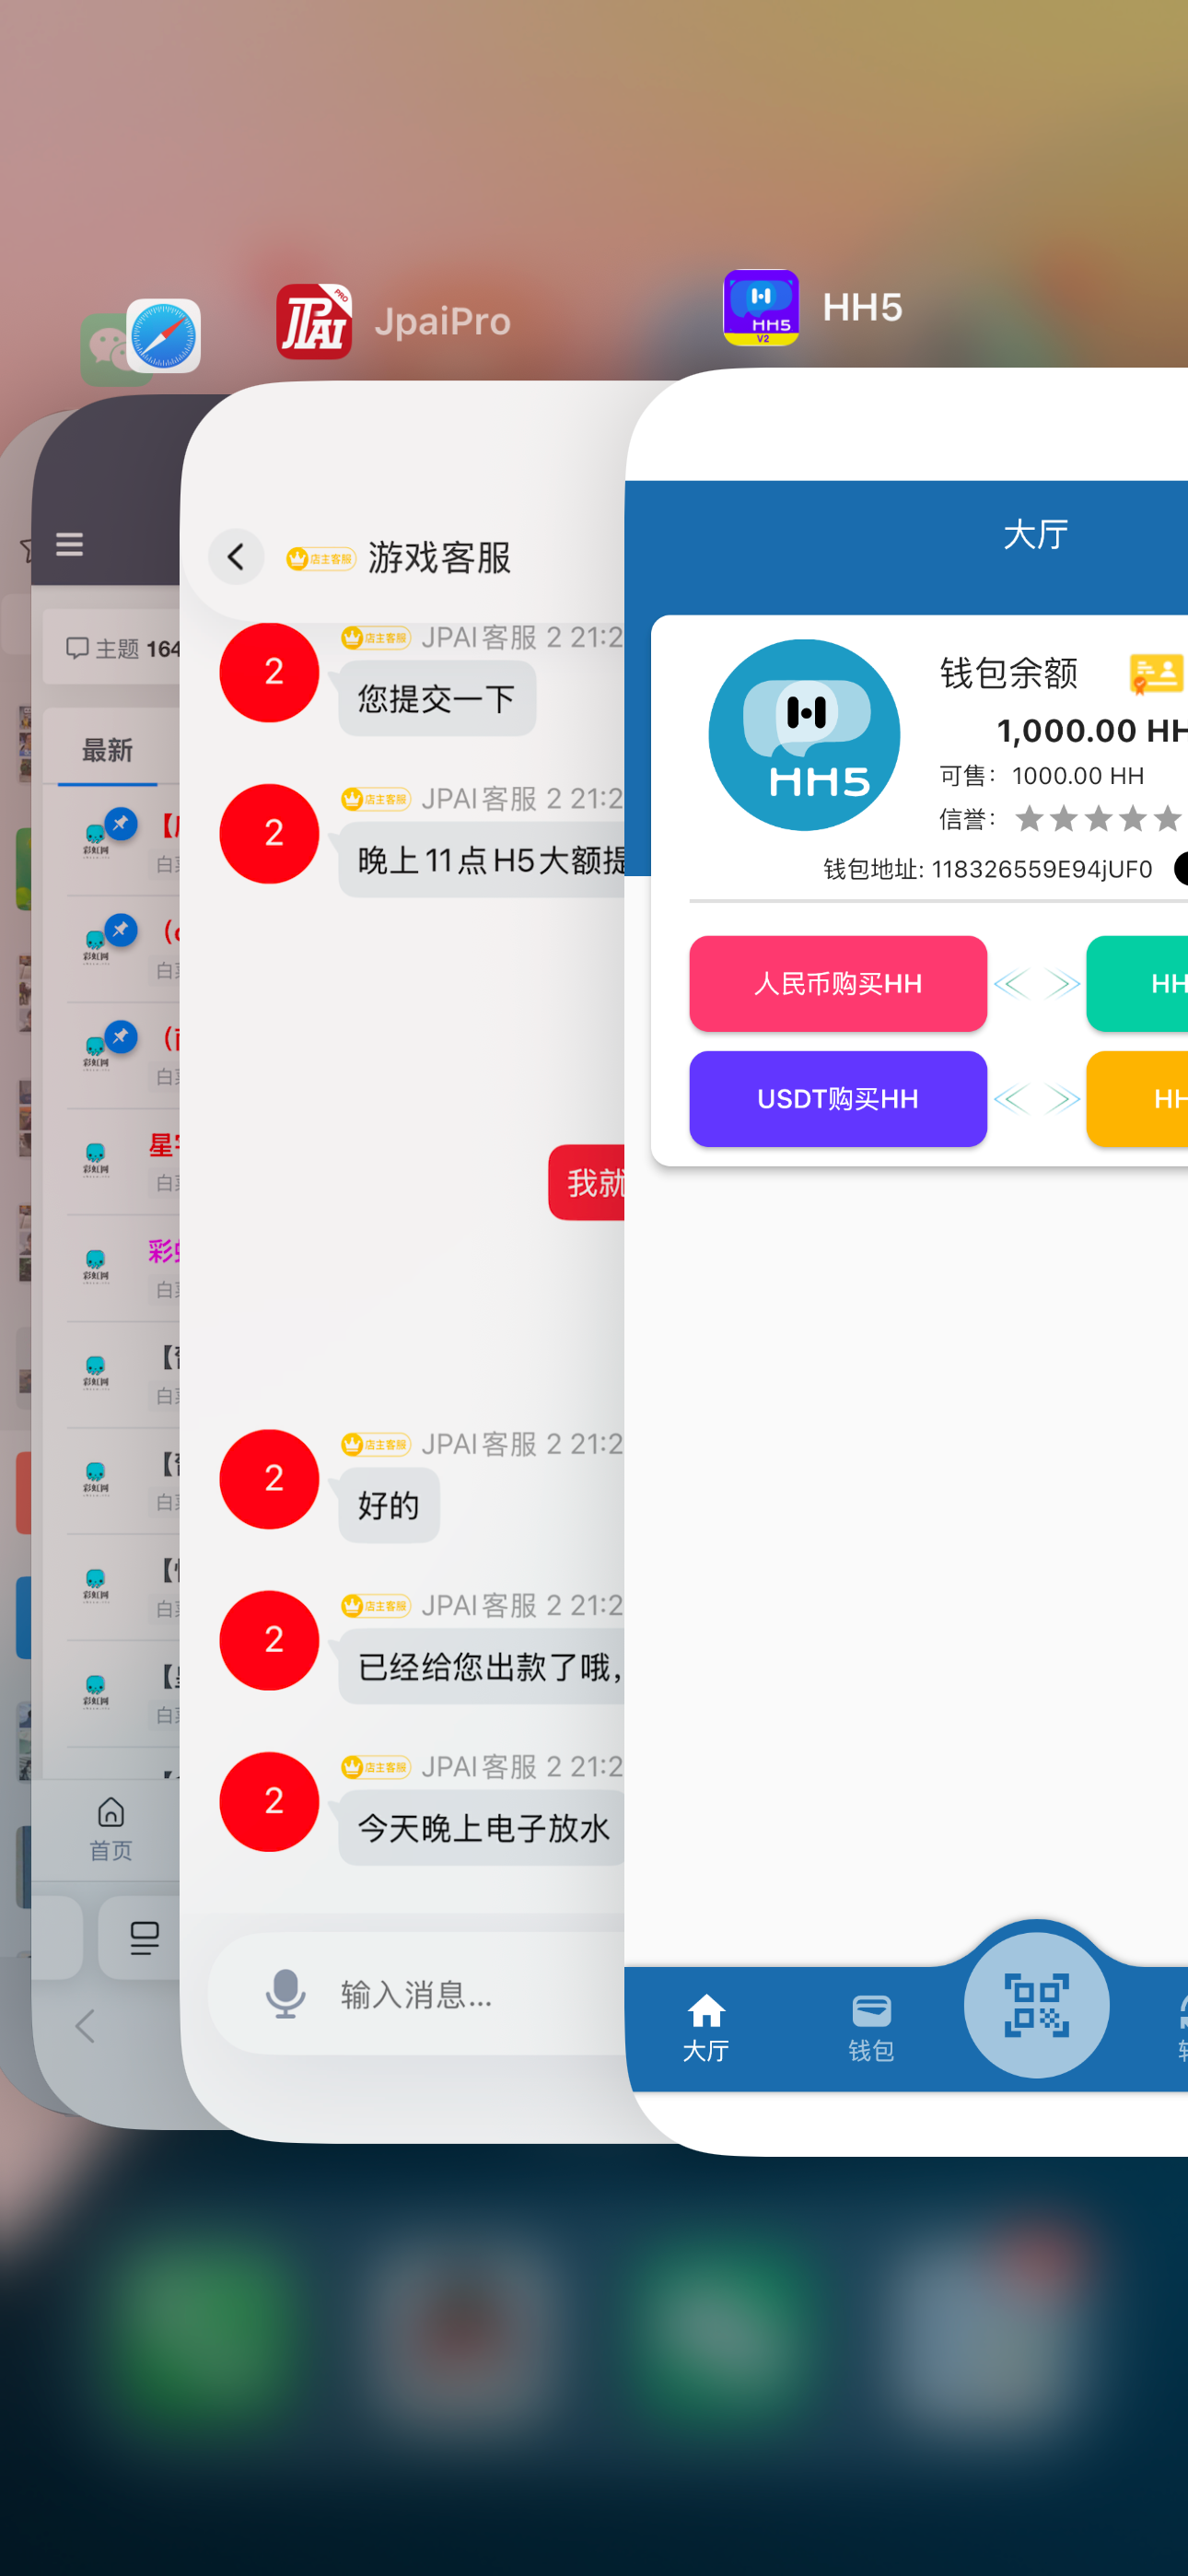The height and width of the screenshot is (2576, 1188).
Task: Open the hamburger menu icon
Action: point(69,545)
